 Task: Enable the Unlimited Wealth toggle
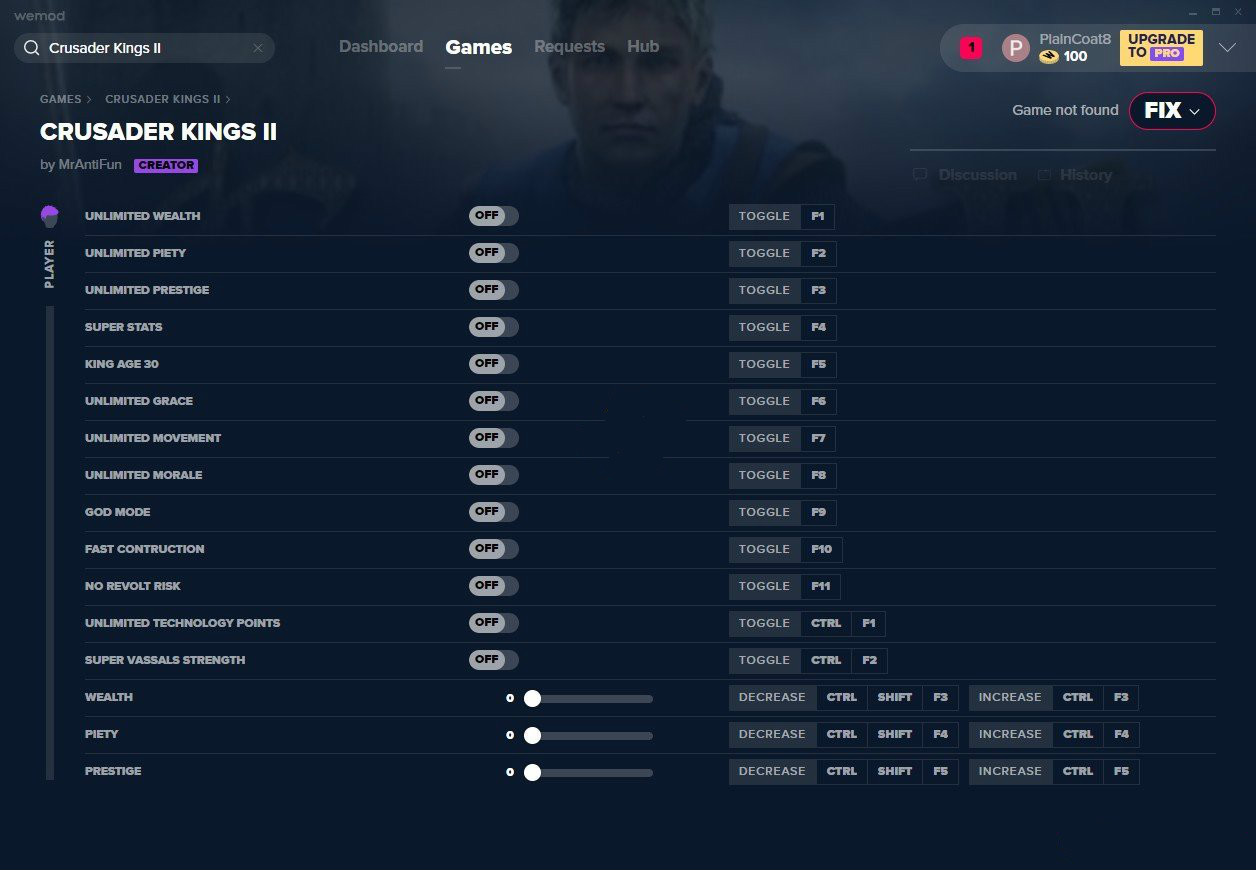click(494, 216)
